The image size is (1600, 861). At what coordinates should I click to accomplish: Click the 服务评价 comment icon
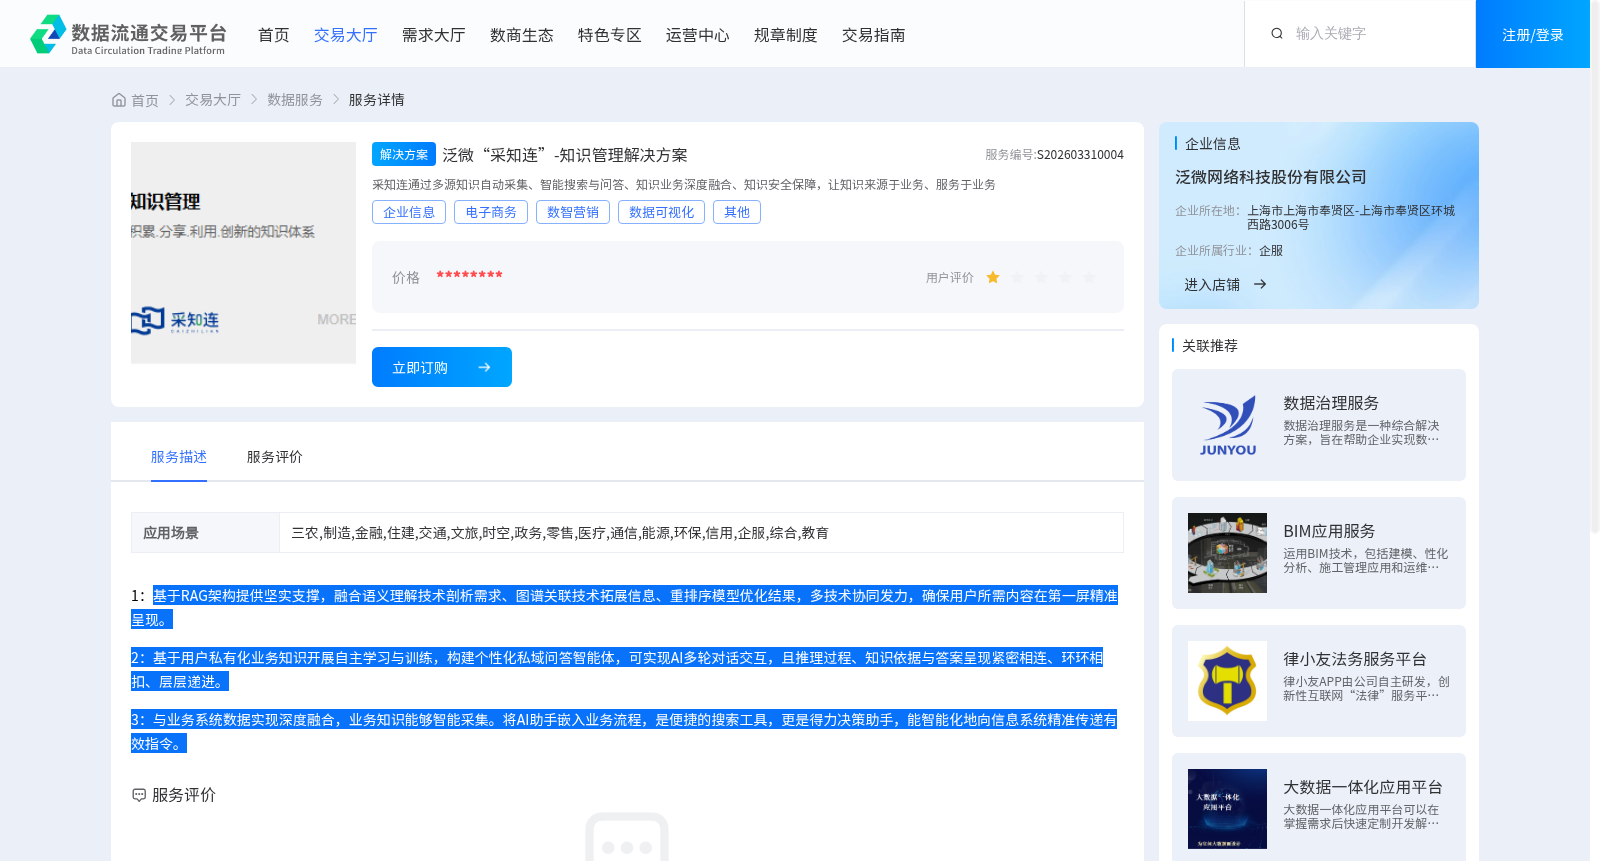pos(139,795)
